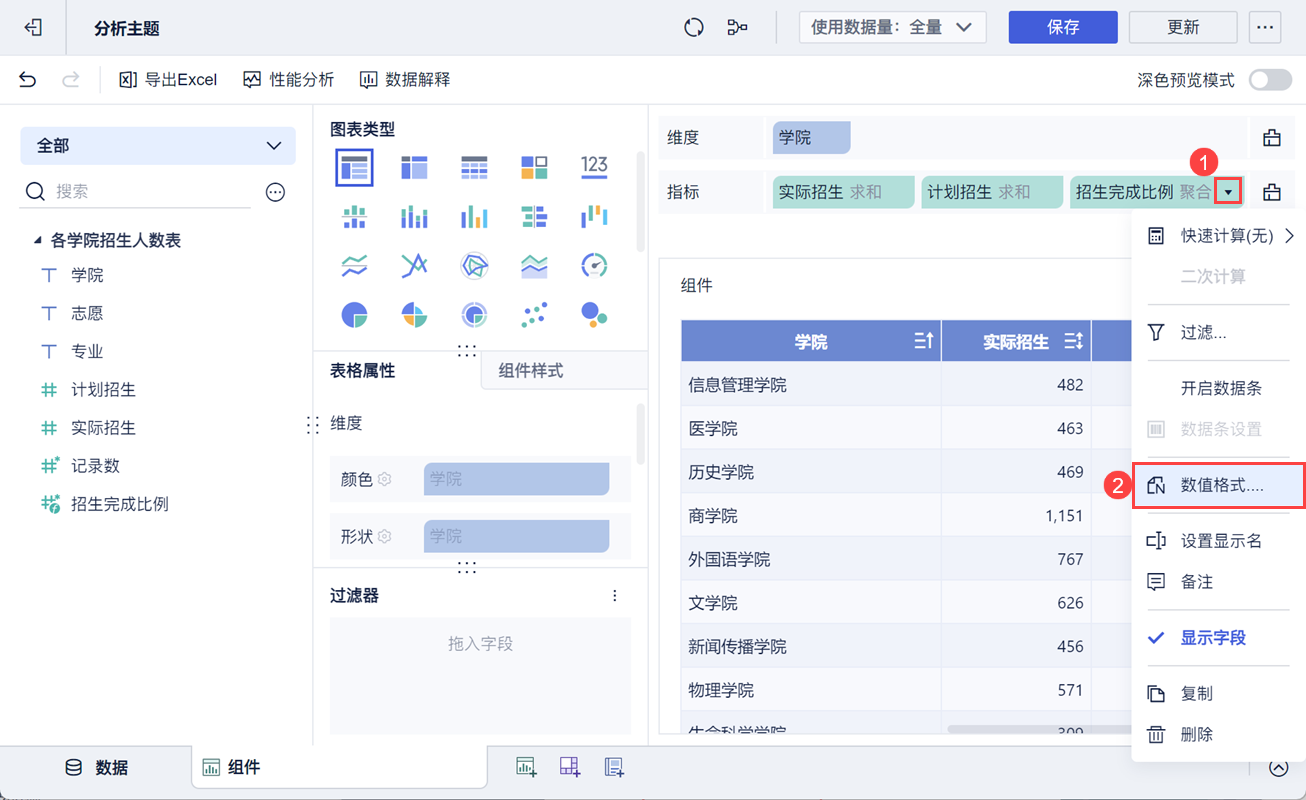Toggle the 深色预览模式 switch
Screen dimensions: 1306x800
tap(1270, 80)
